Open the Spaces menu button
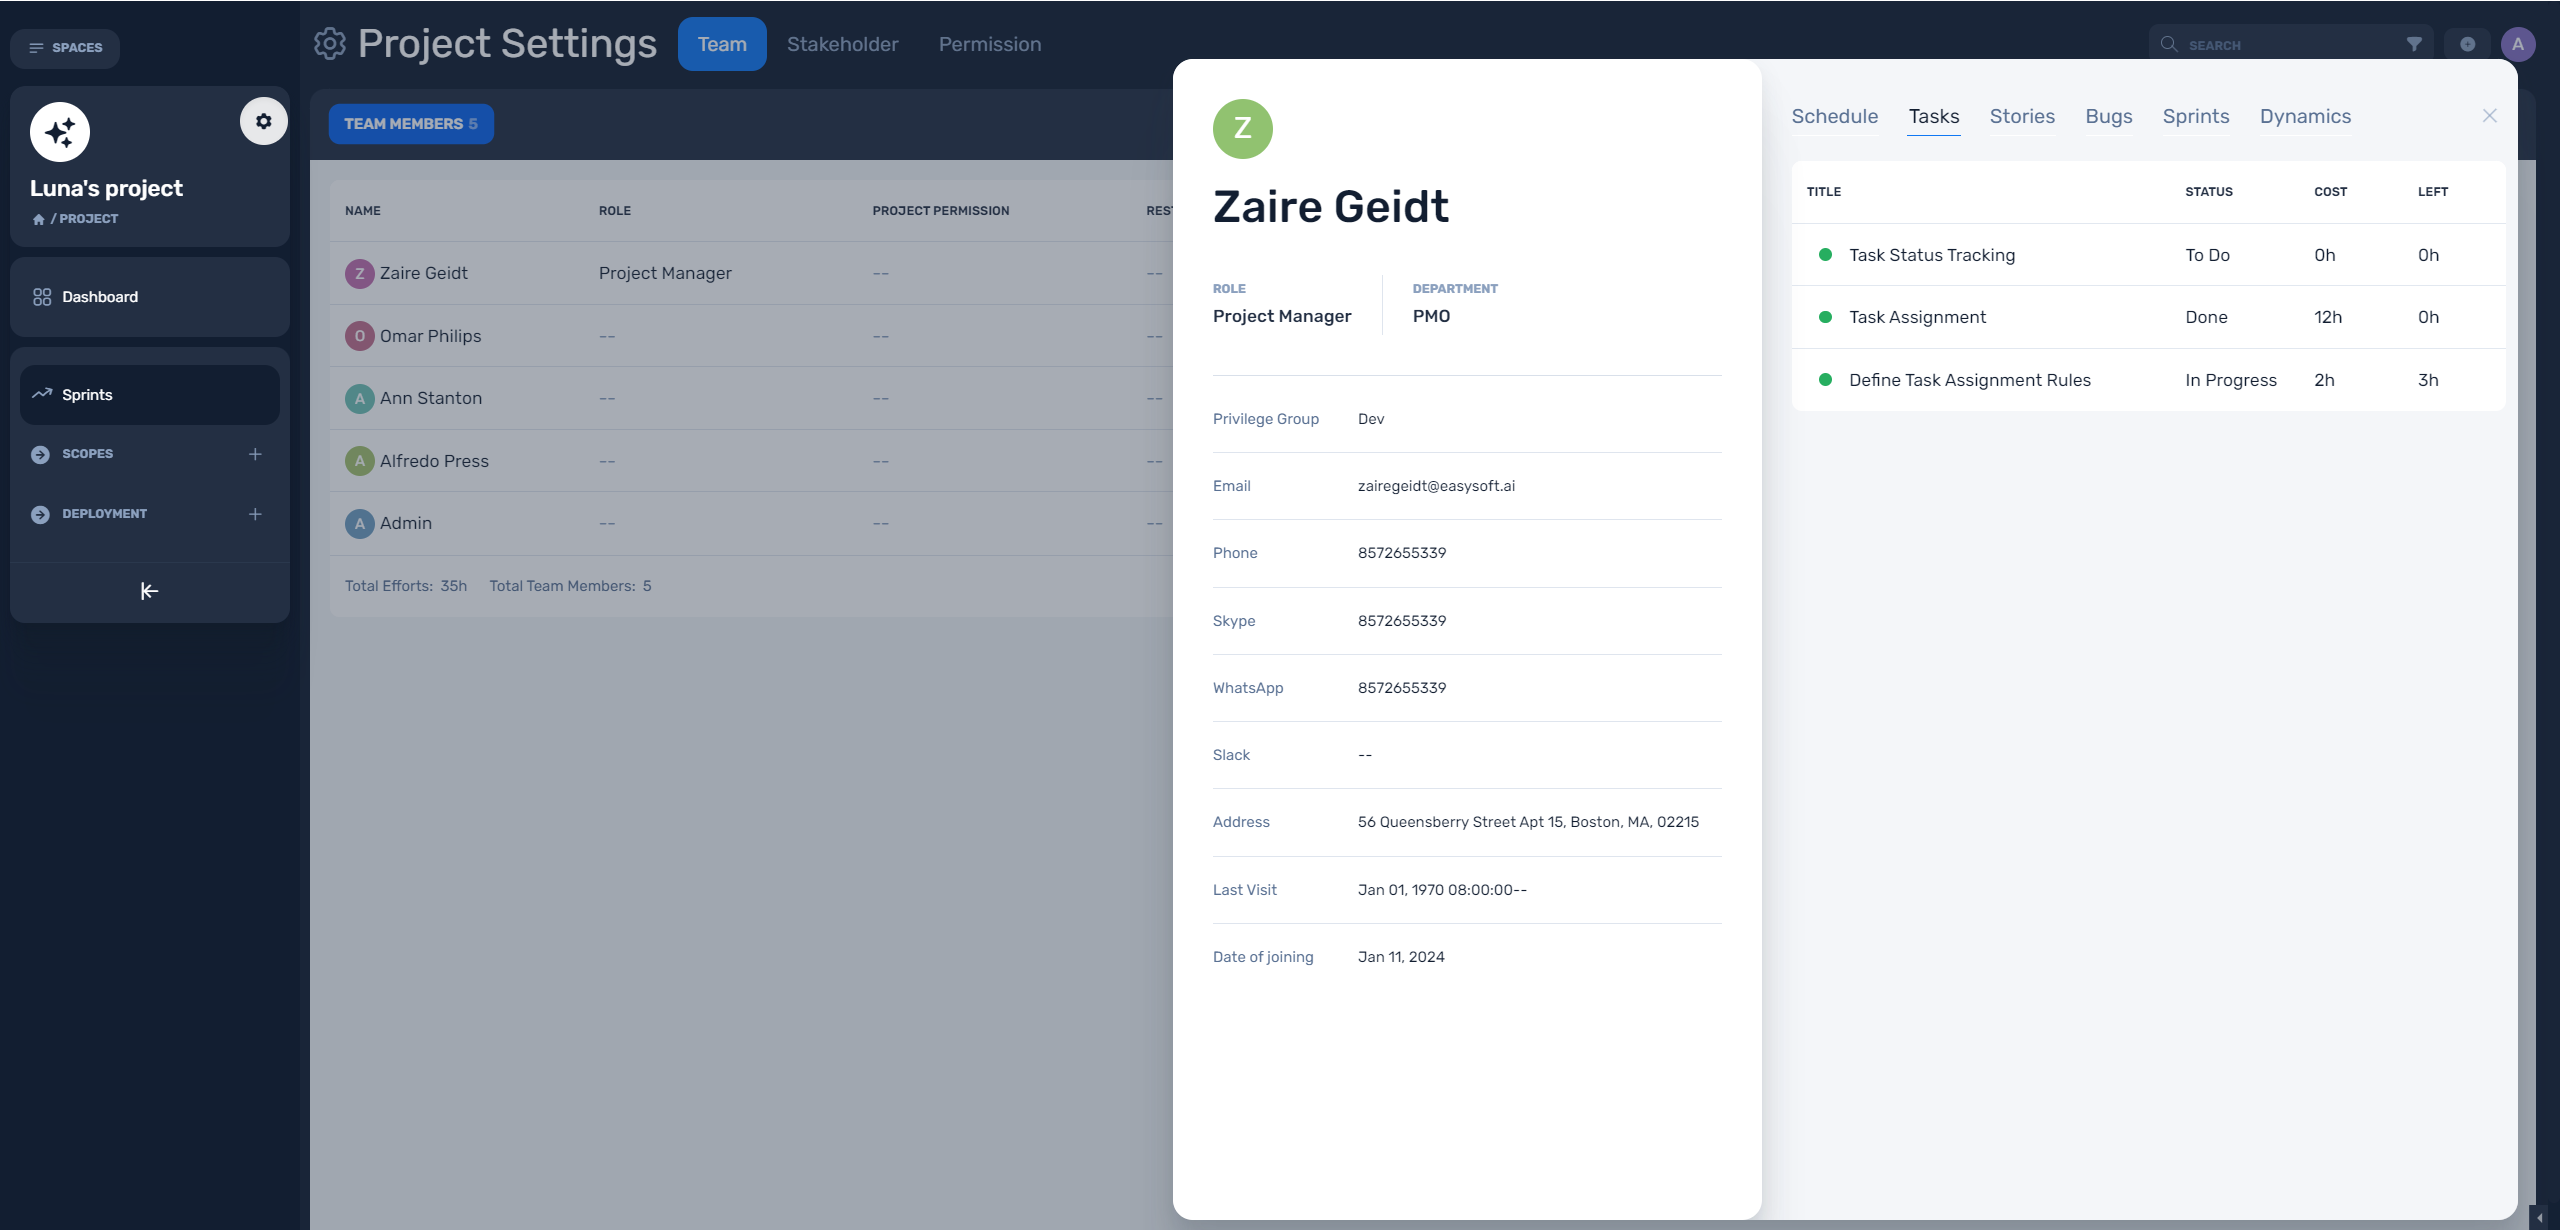 [65, 48]
